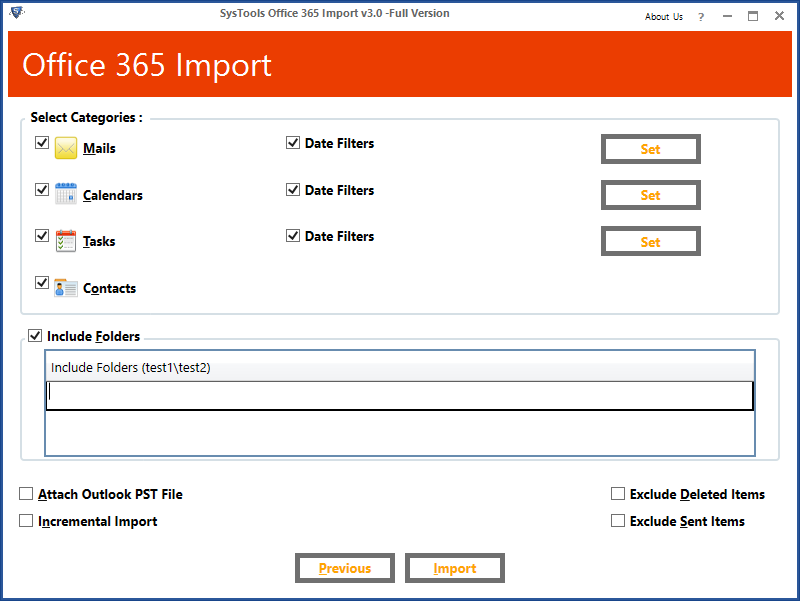Toggle Date Filters checkbox for Tasks
Viewport: 800px width, 601px height.
[x=293, y=236]
